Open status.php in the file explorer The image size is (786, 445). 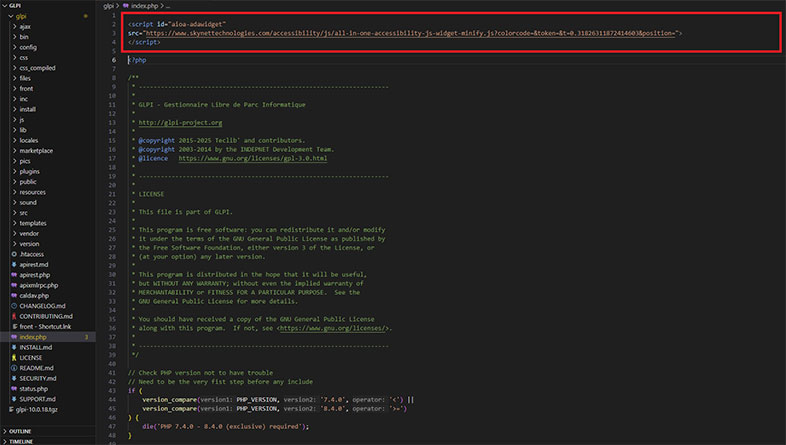tap(33, 388)
